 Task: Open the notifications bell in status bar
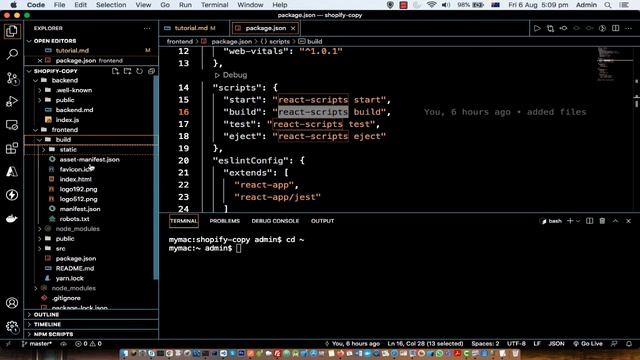pos(629,344)
